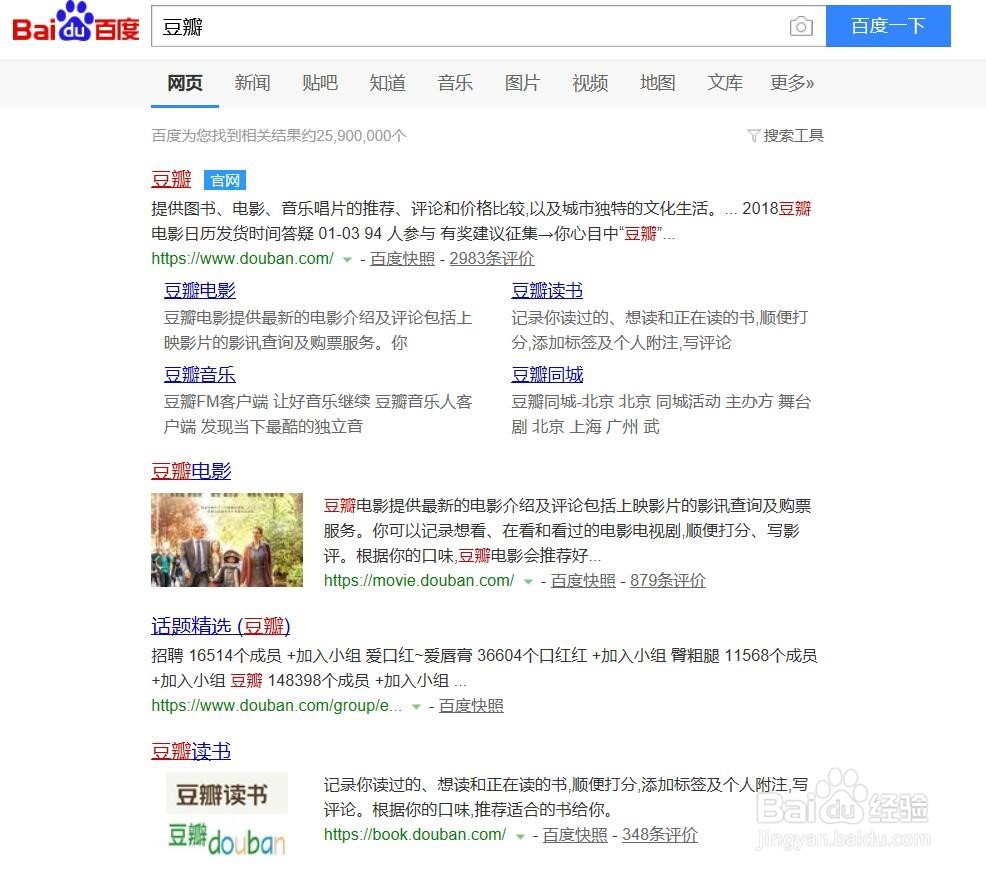Screen dimensions: 986x873
Task: Open the first 豆瓣 official result title
Action: (171, 179)
